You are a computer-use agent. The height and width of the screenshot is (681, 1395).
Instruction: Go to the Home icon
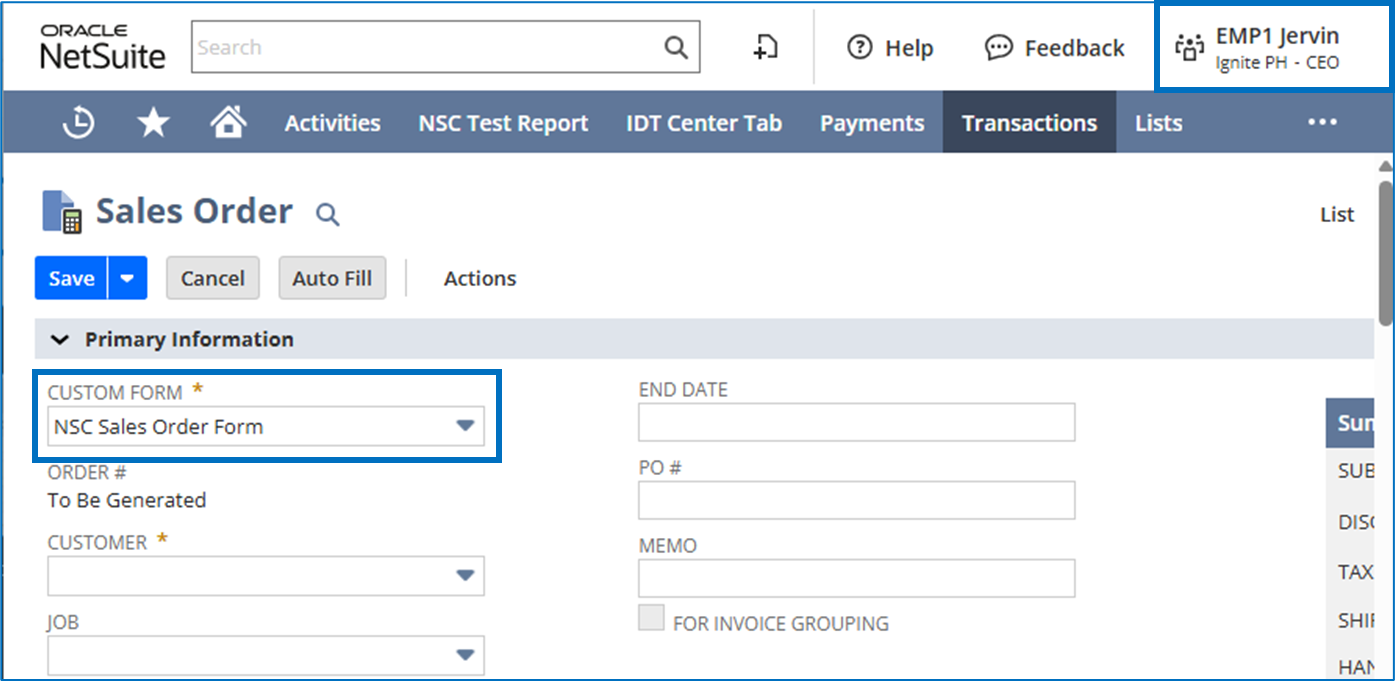coord(228,122)
